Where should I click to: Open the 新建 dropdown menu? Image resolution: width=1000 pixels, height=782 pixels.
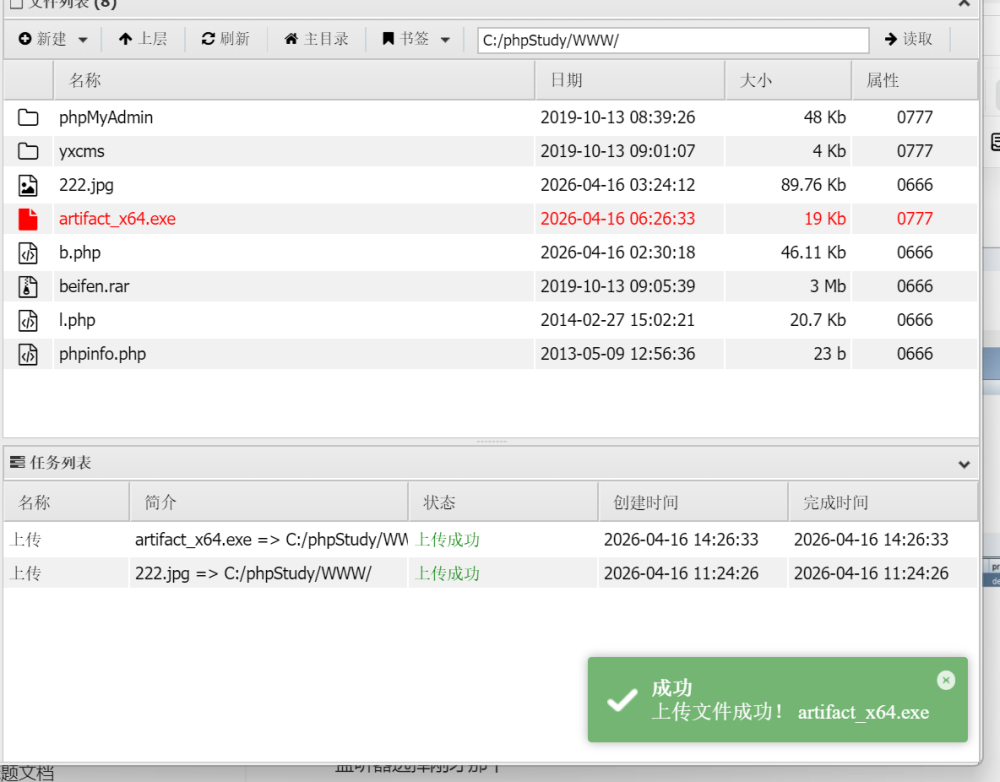click(53, 39)
